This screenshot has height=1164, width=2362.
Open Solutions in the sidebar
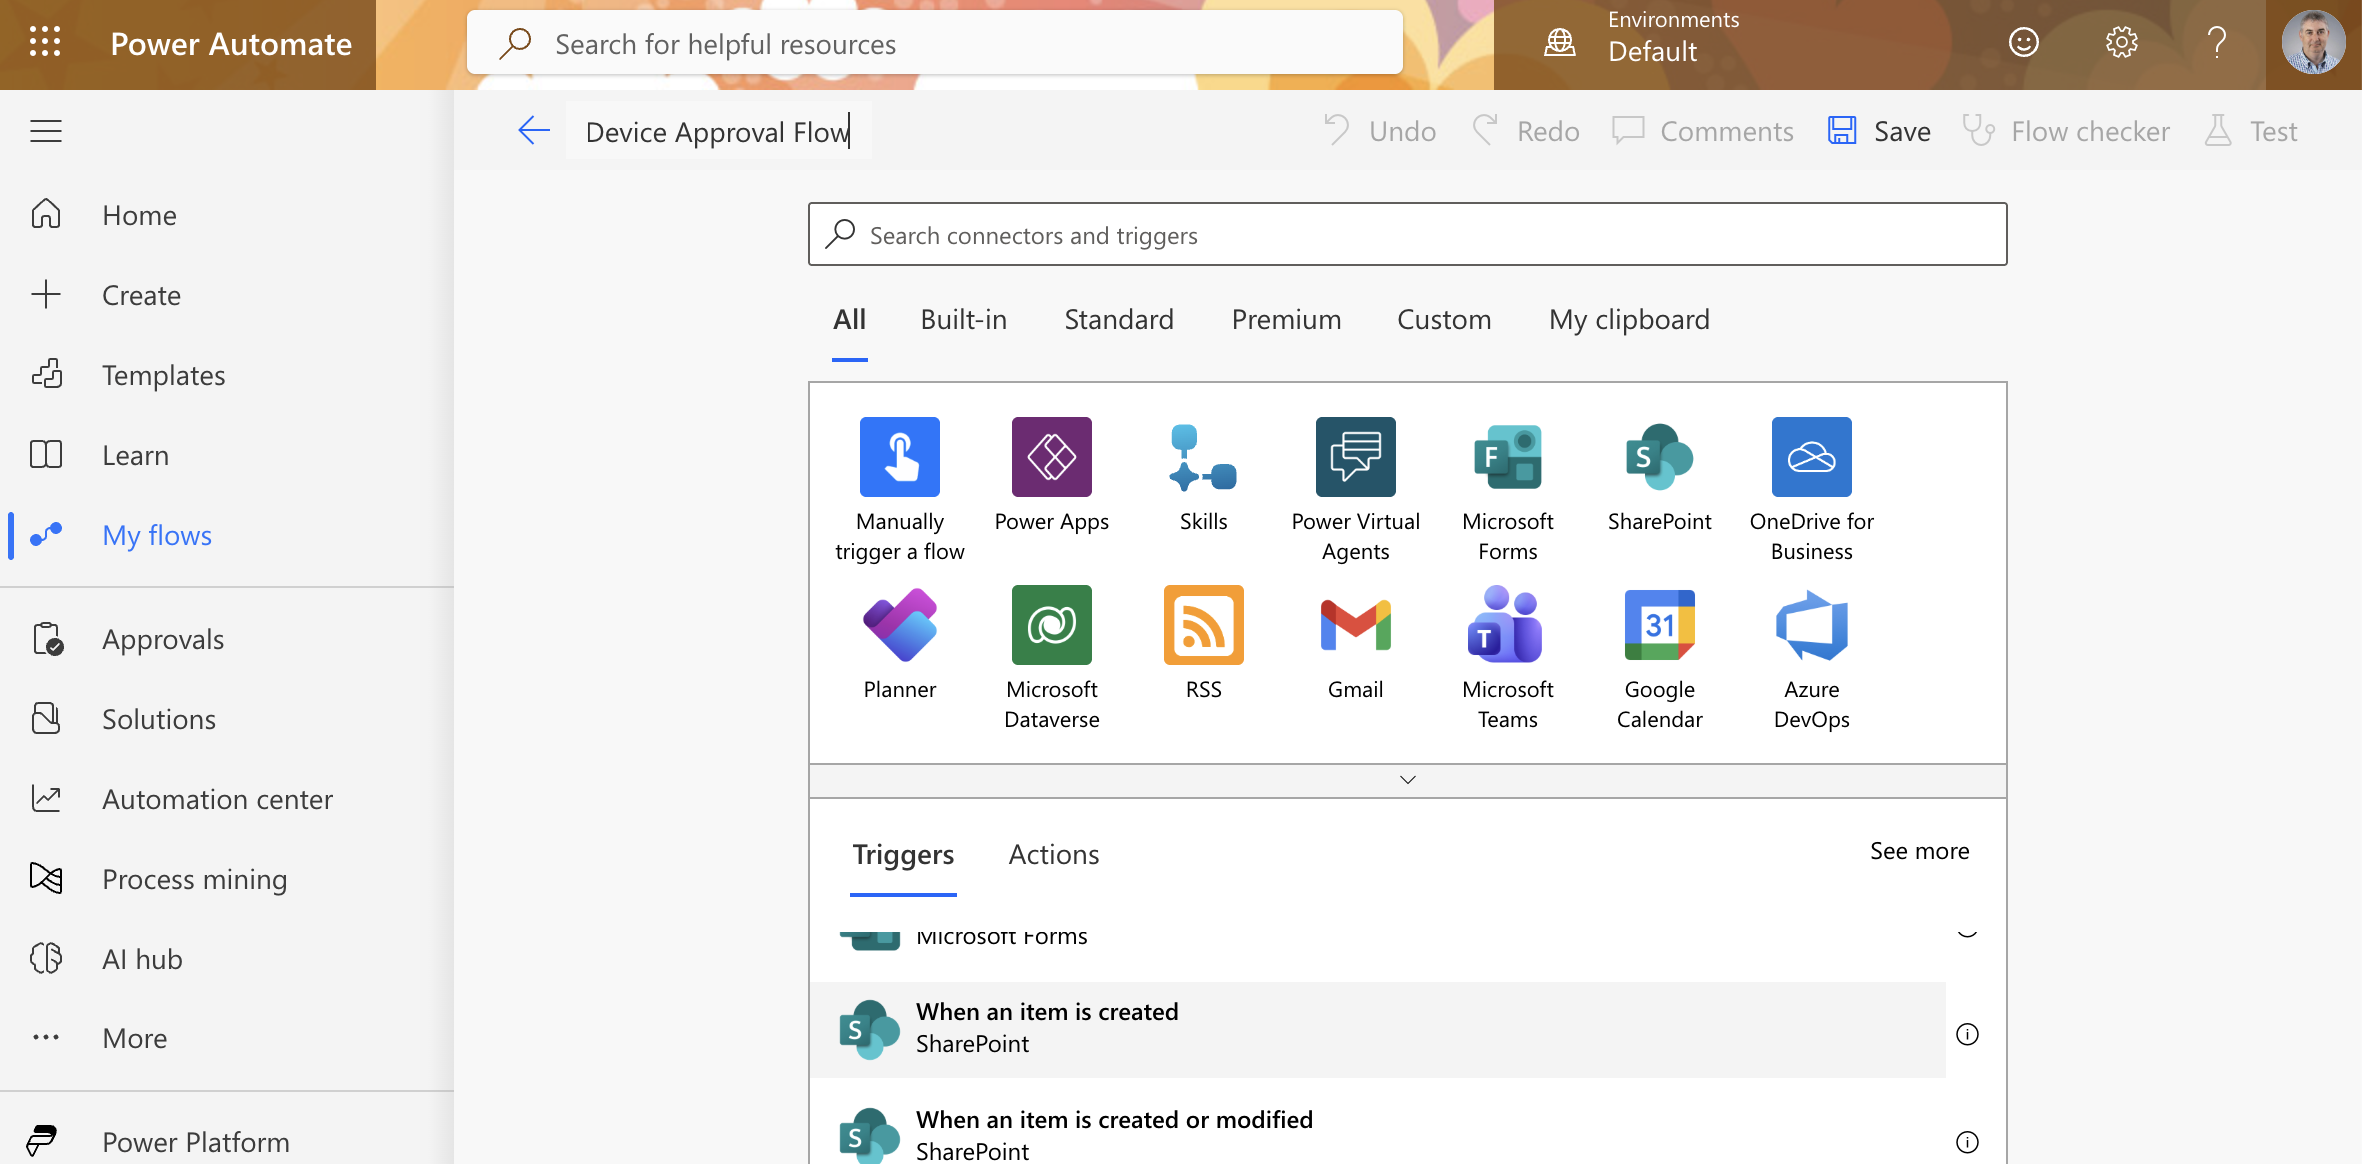159,719
